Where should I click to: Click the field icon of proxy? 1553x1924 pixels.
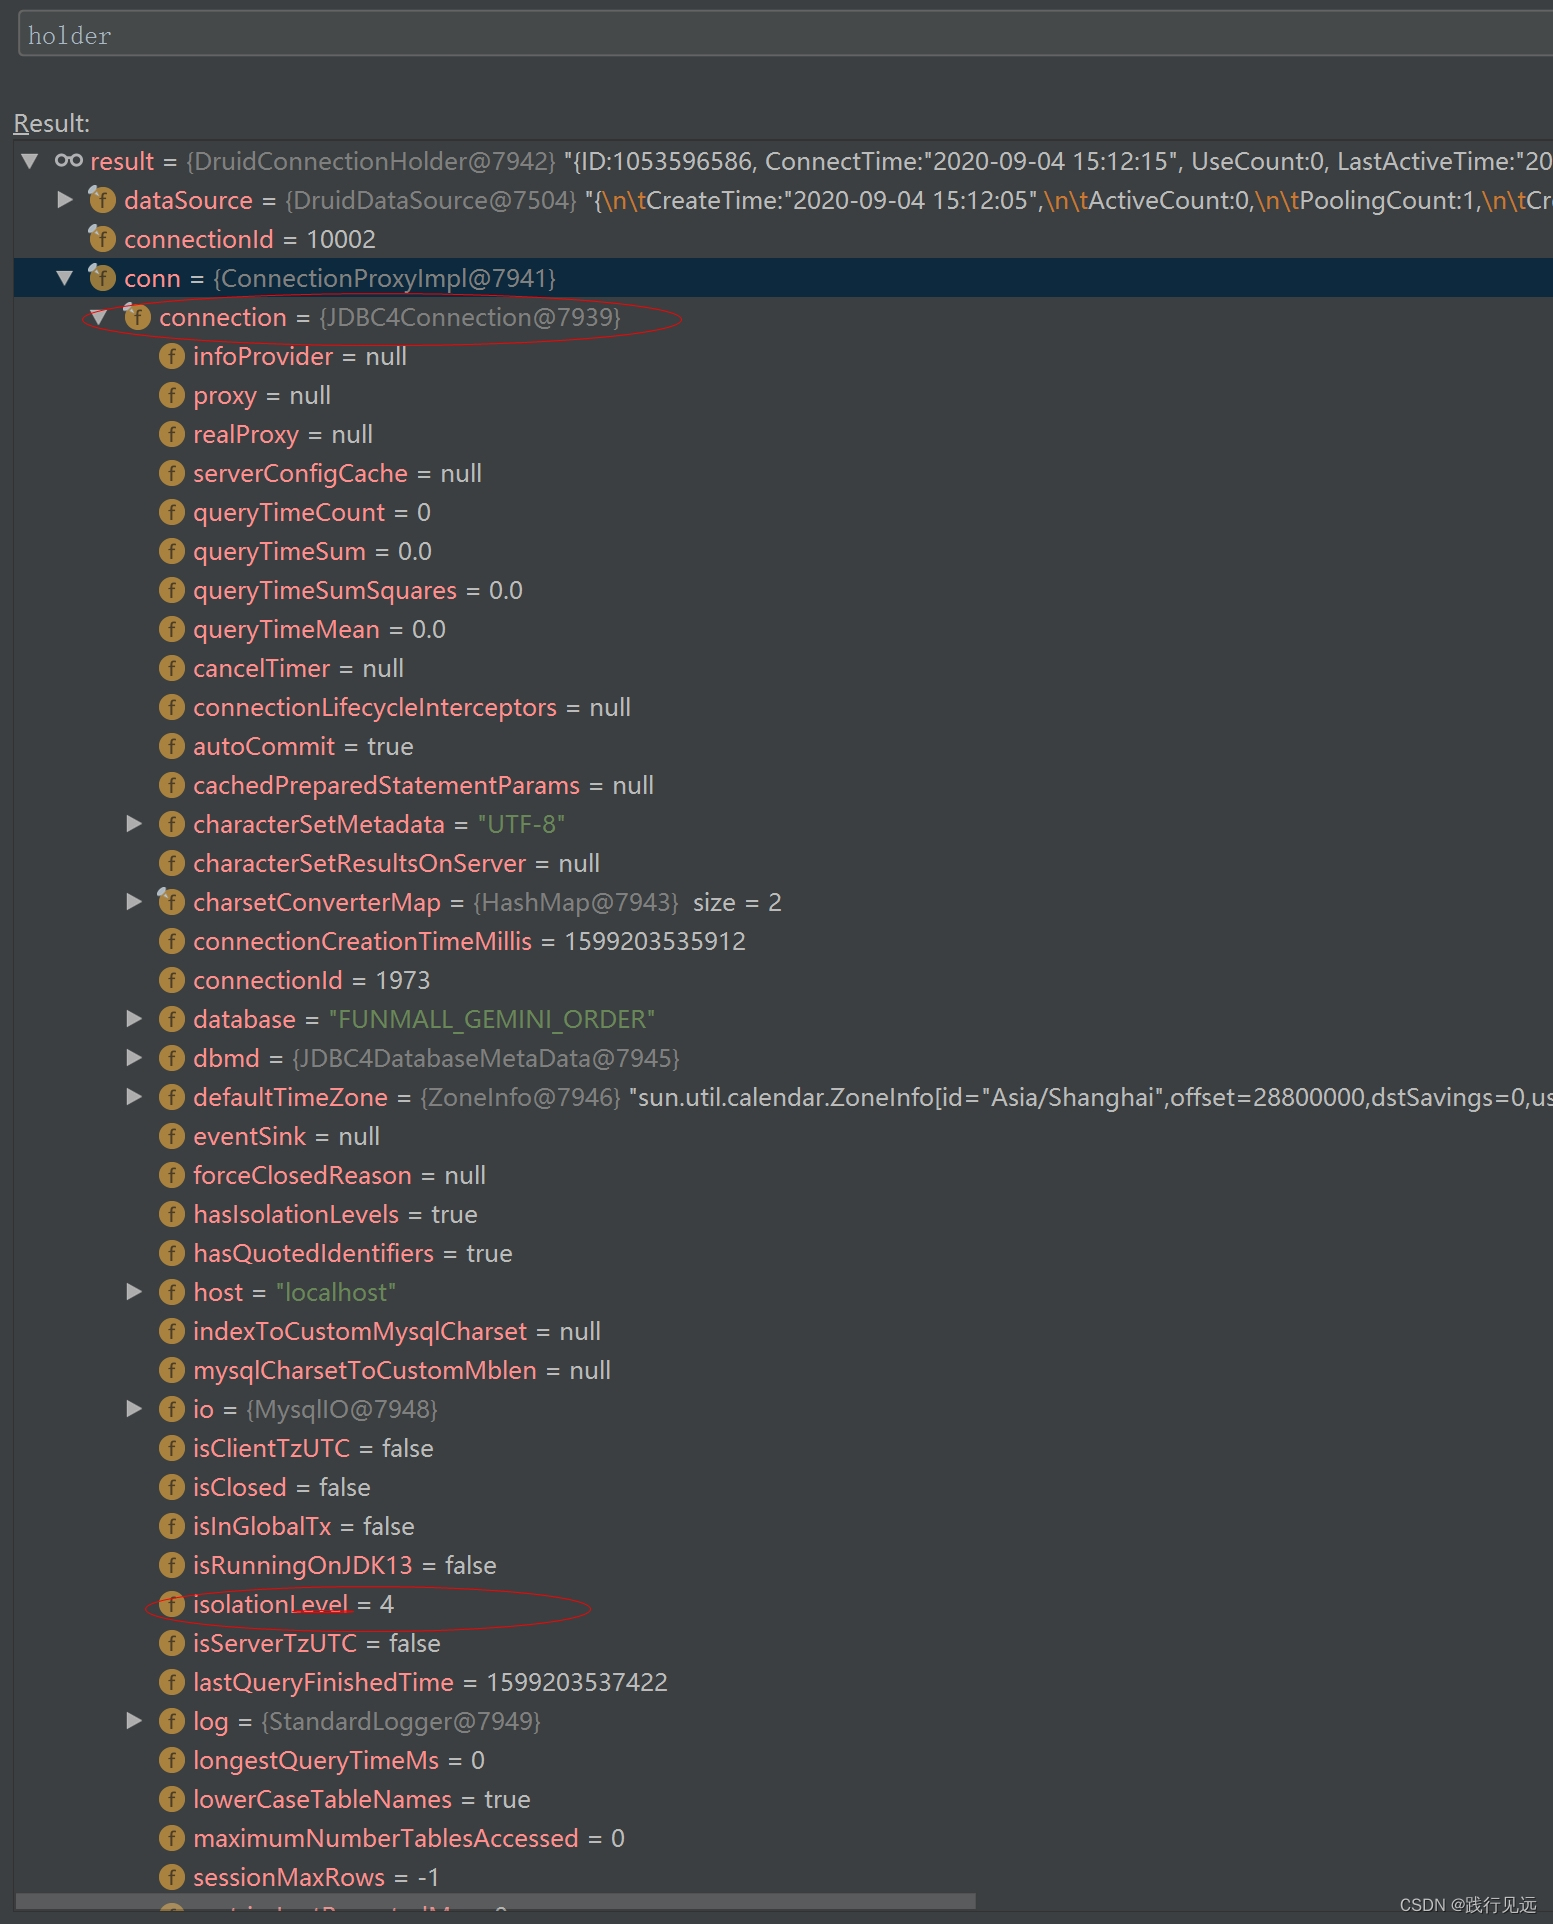(x=172, y=395)
